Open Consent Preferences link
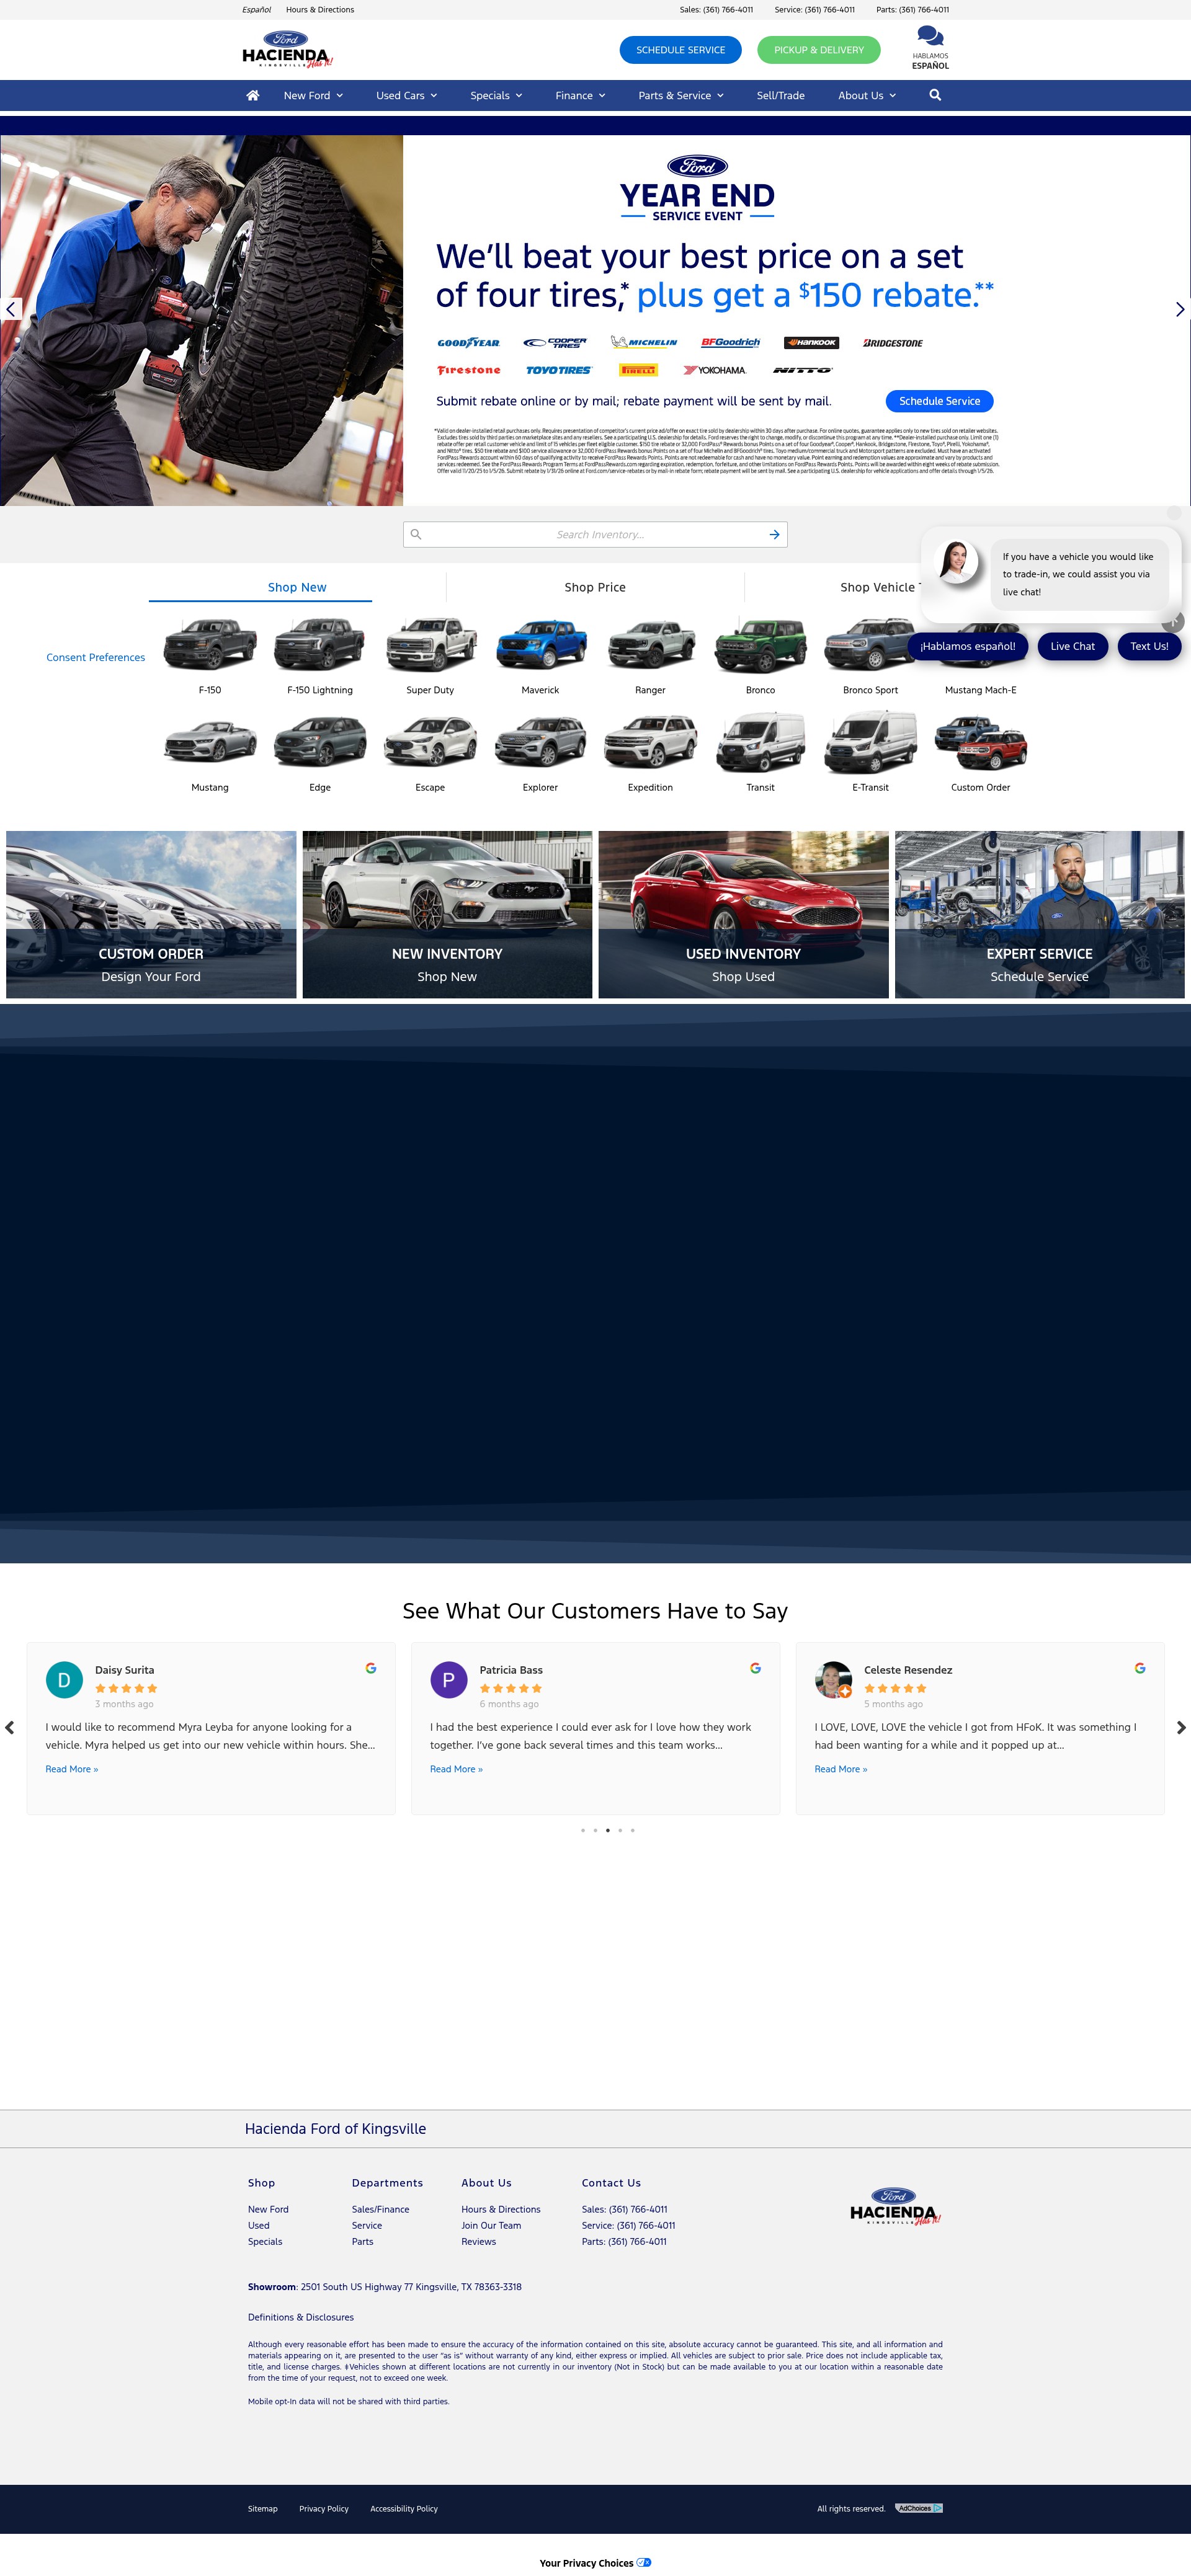This screenshot has width=1191, height=2576. (x=96, y=657)
